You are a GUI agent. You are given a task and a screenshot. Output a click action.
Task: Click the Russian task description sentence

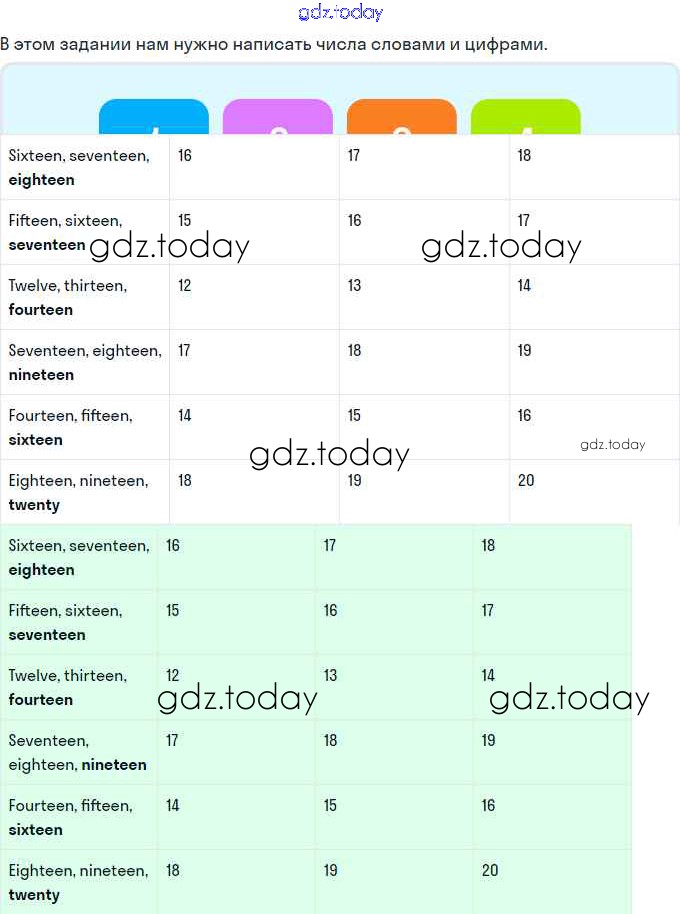pyautogui.click(x=274, y=44)
